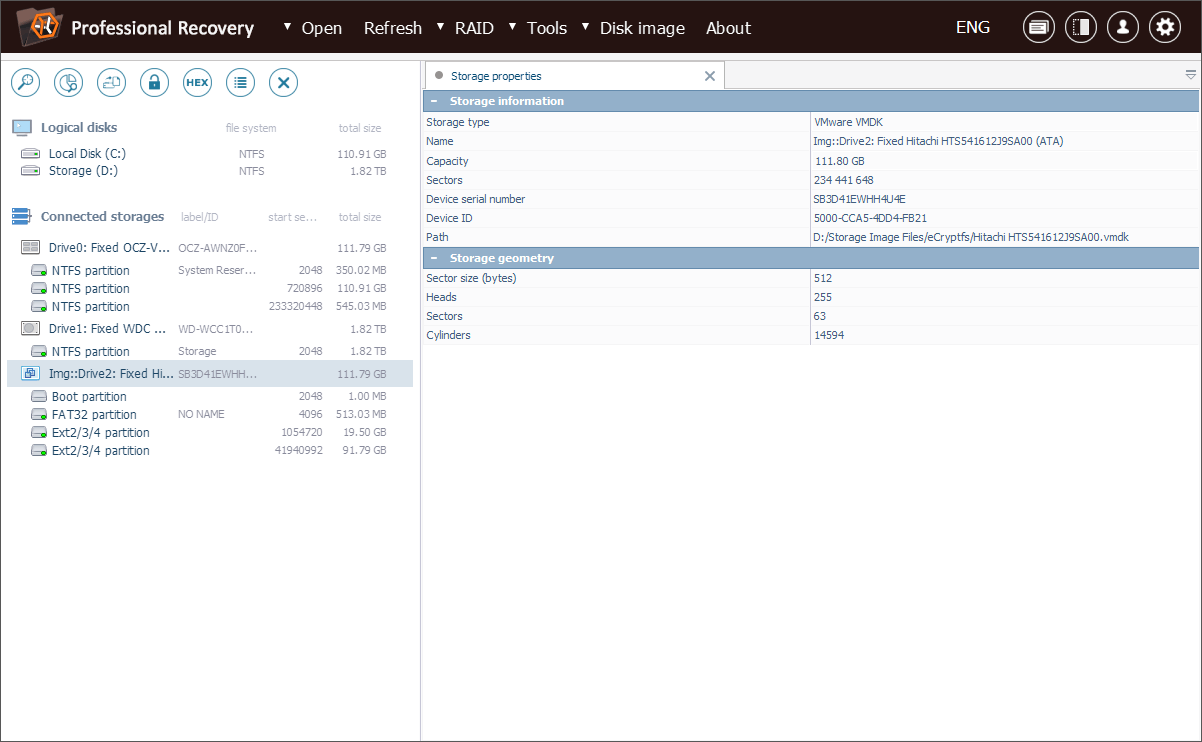
Task: Click the RAID menu label
Action: 474,28
